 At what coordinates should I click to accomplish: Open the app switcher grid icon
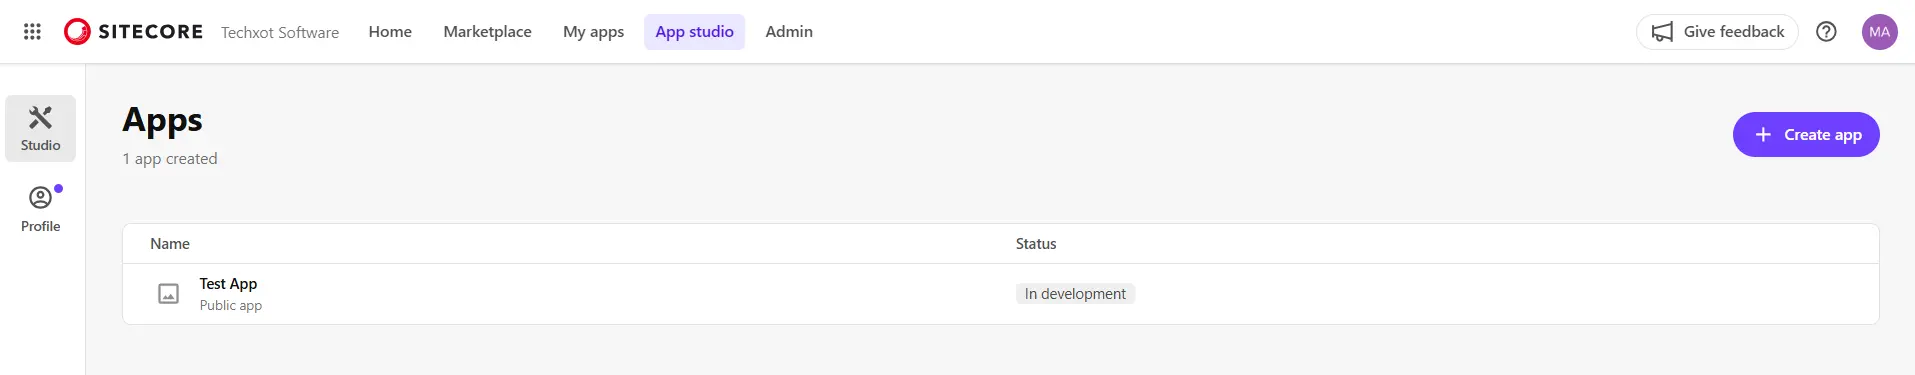point(32,32)
